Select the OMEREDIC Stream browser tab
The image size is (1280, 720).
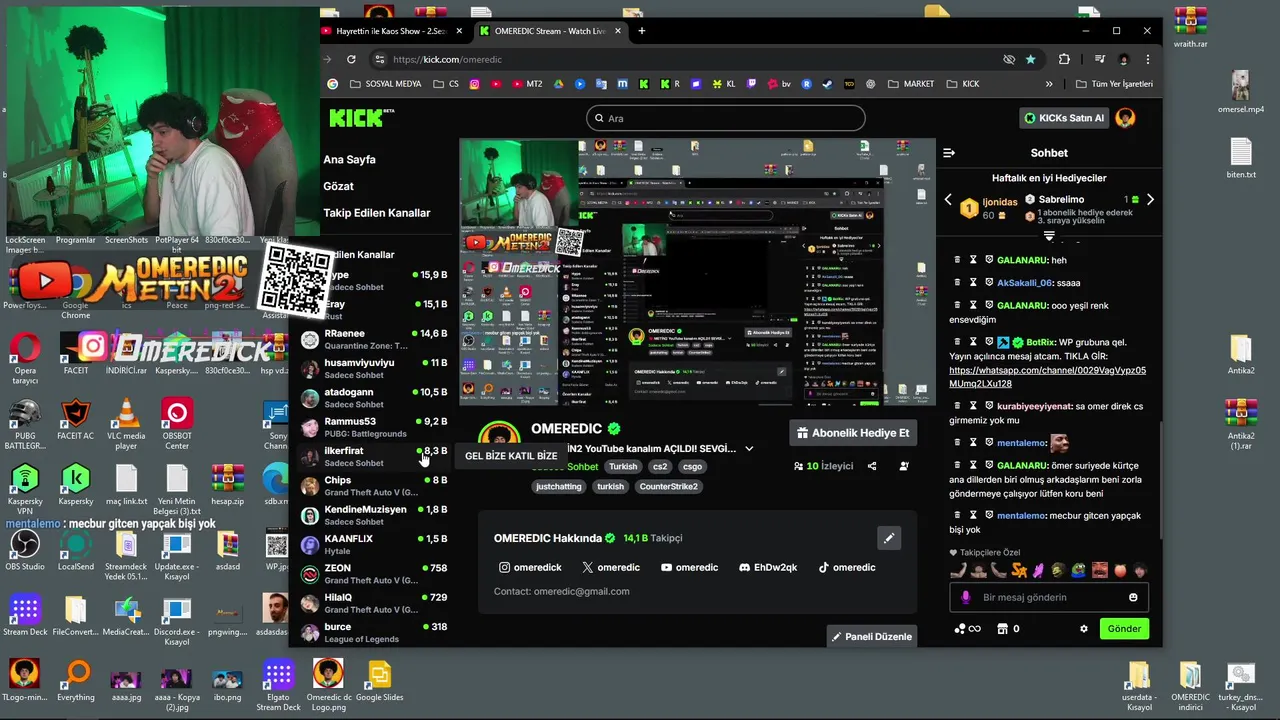pos(551,31)
